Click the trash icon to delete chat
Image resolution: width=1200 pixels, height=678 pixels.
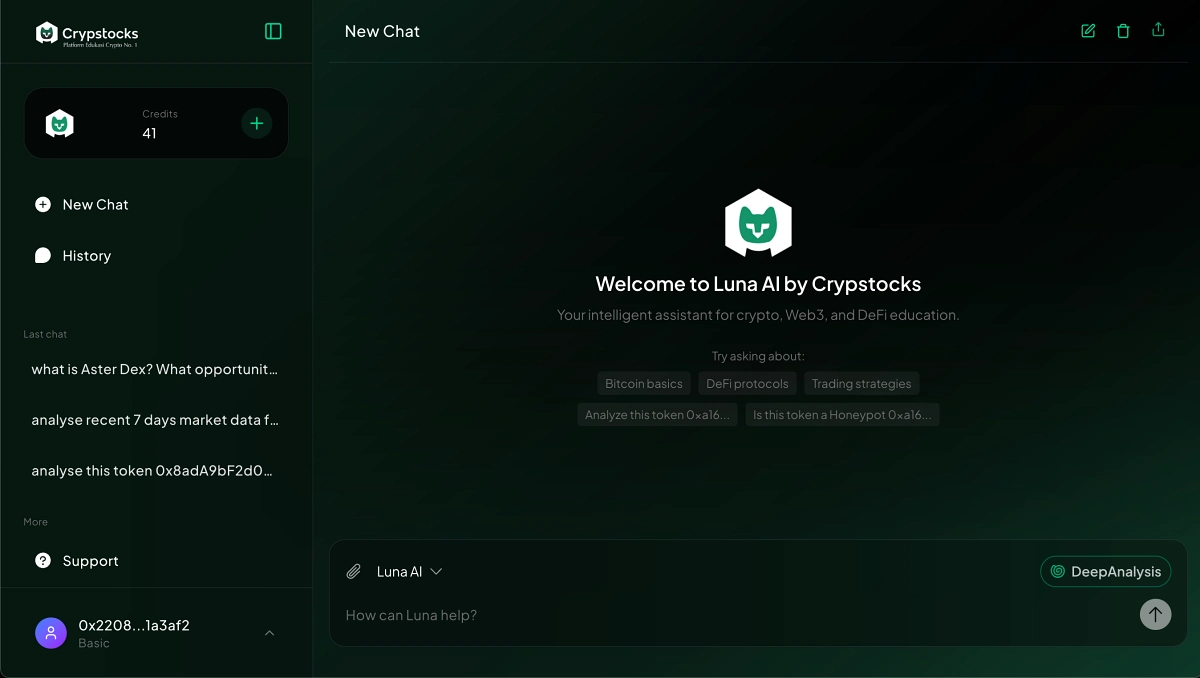(1123, 31)
